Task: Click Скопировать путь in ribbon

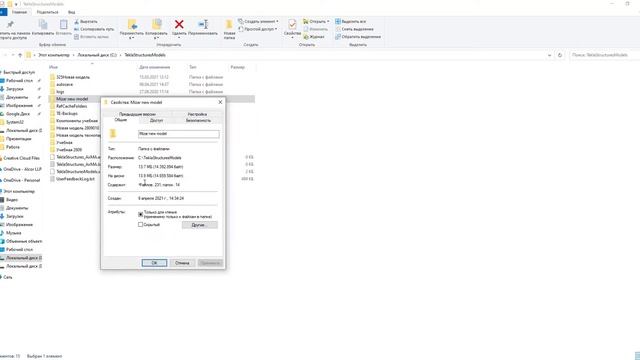Action: click(94, 29)
